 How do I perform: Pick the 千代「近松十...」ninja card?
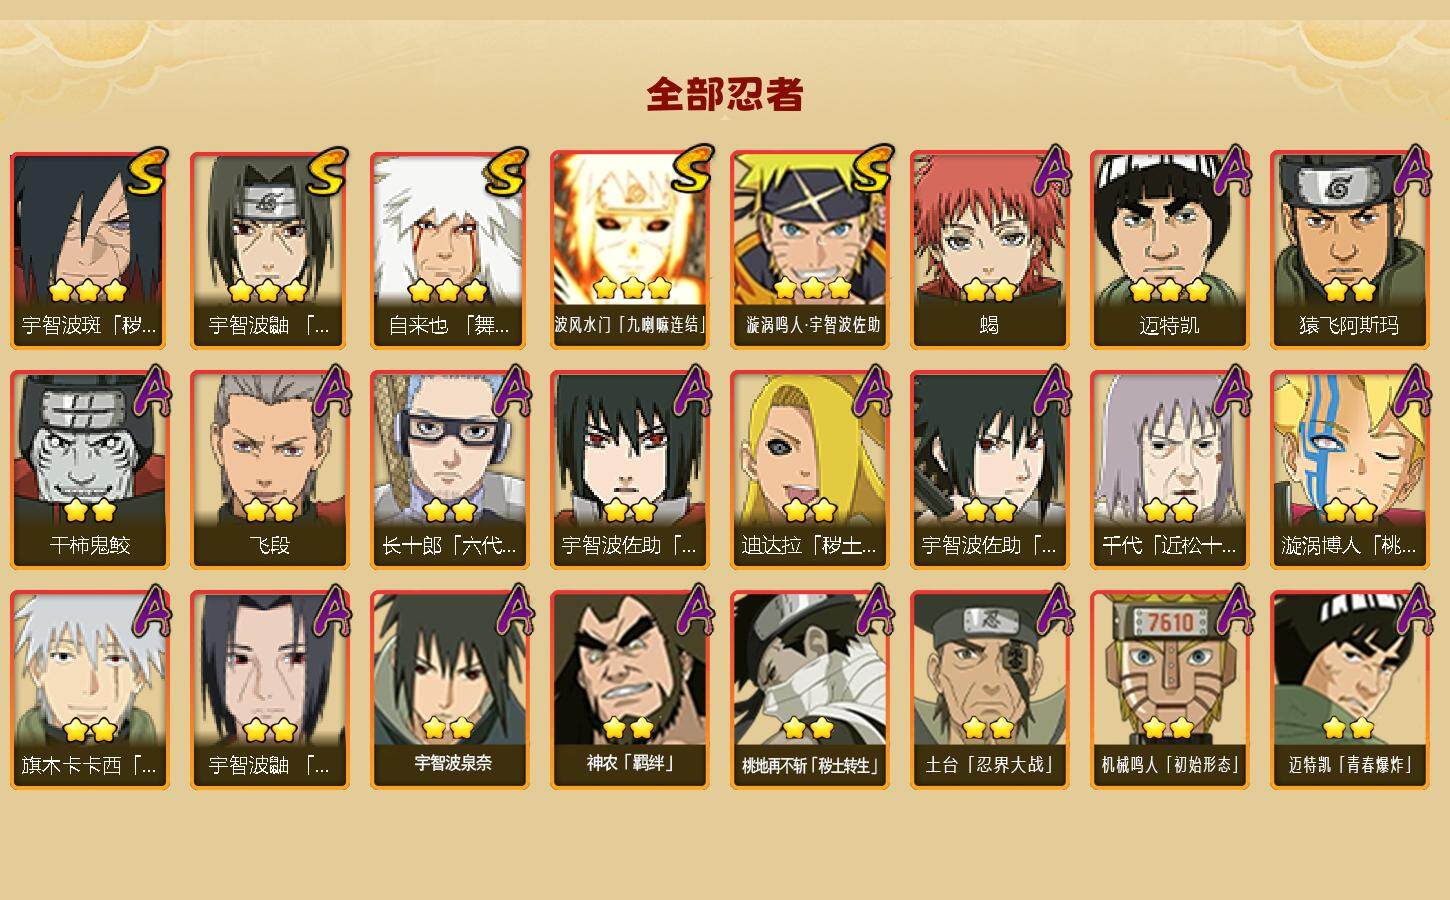(x=1169, y=470)
